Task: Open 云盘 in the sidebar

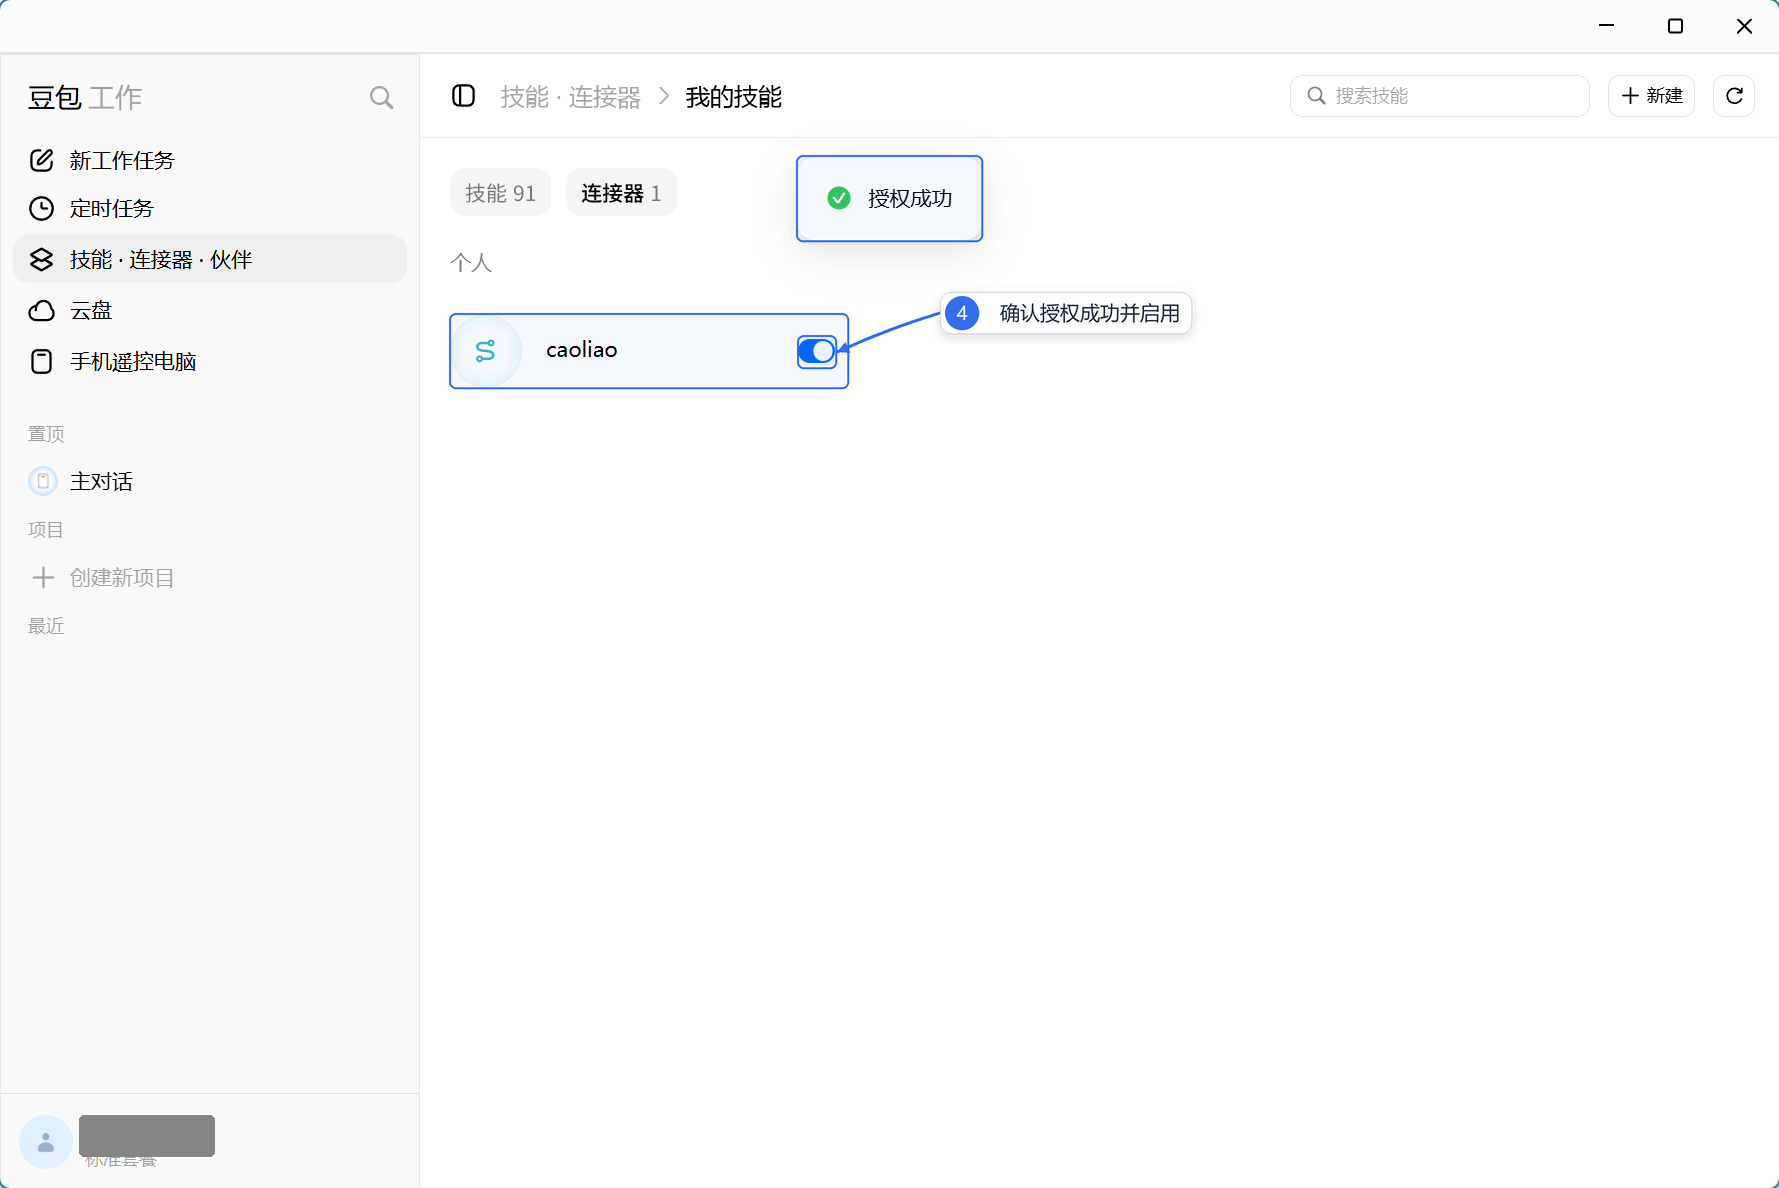Action: (210, 311)
